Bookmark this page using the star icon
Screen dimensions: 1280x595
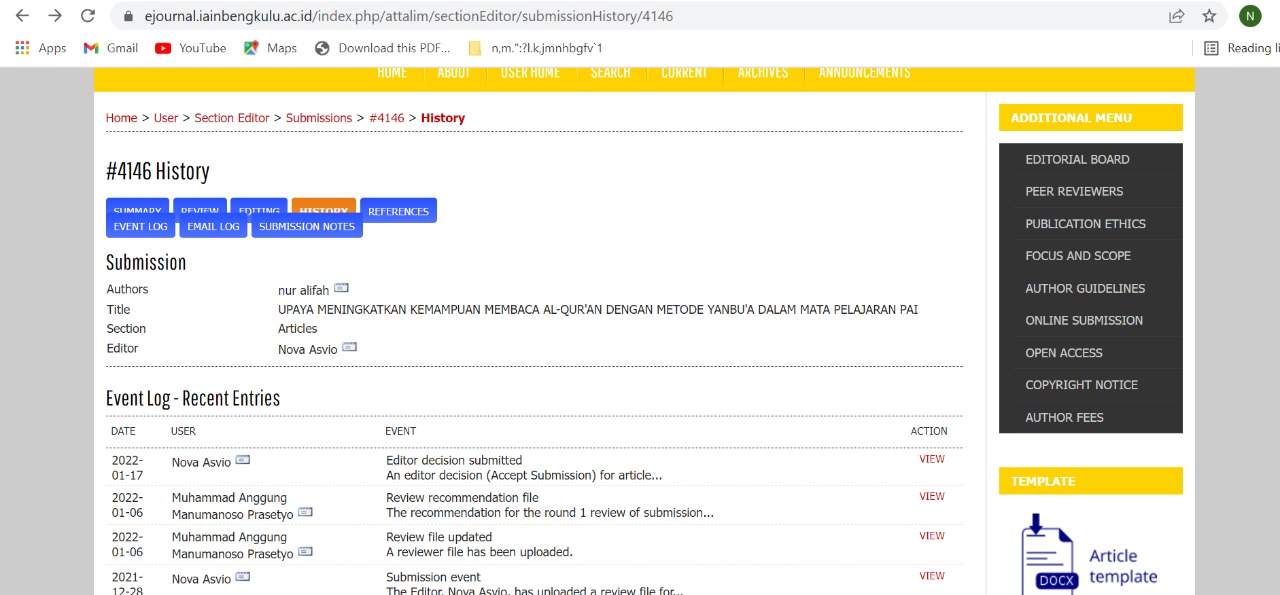coord(1209,16)
